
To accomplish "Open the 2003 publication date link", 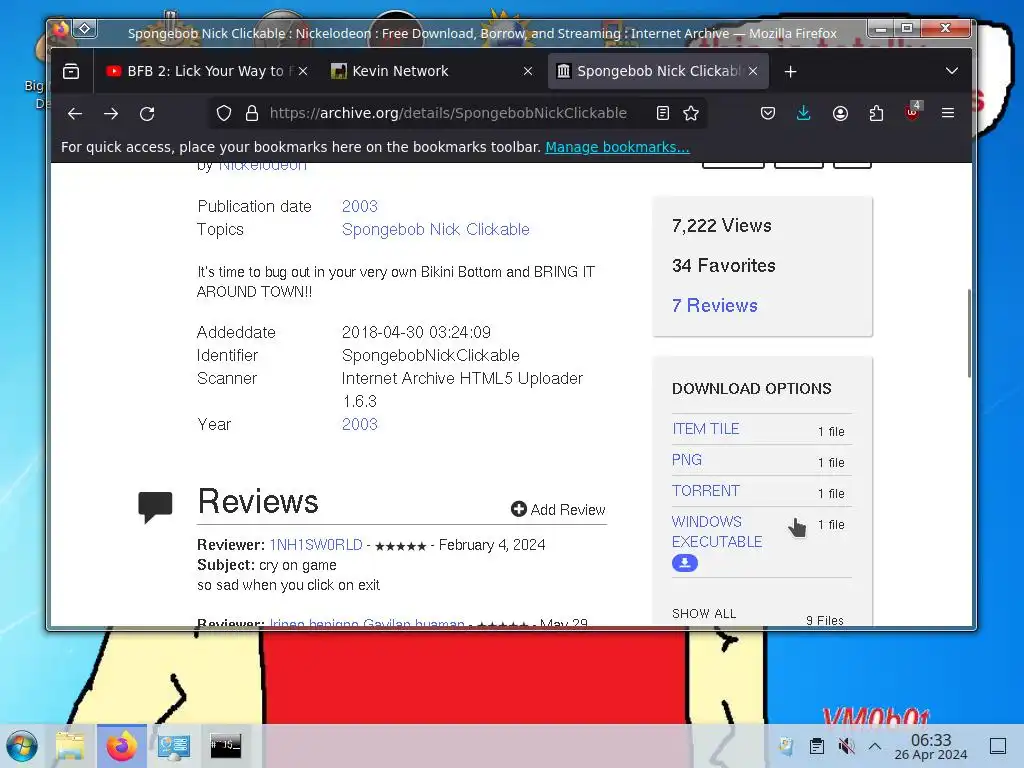I will tap(360, 206).
